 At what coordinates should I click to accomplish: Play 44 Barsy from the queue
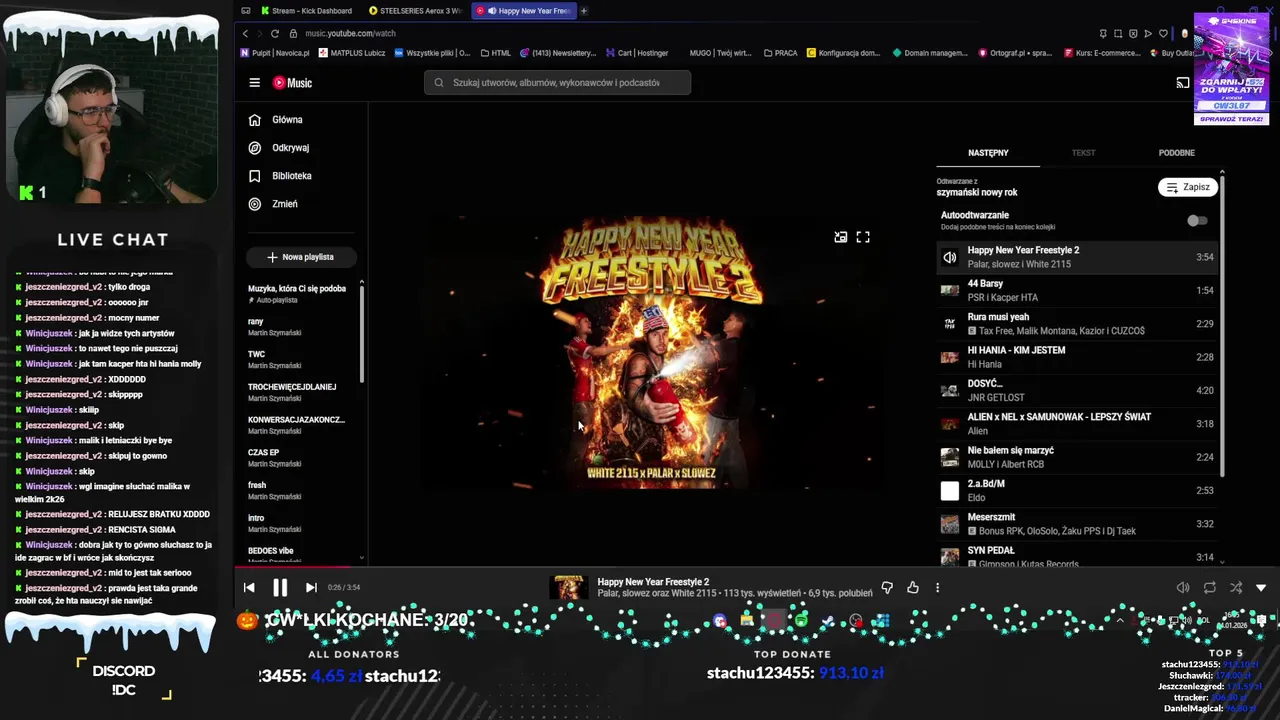1077,290
